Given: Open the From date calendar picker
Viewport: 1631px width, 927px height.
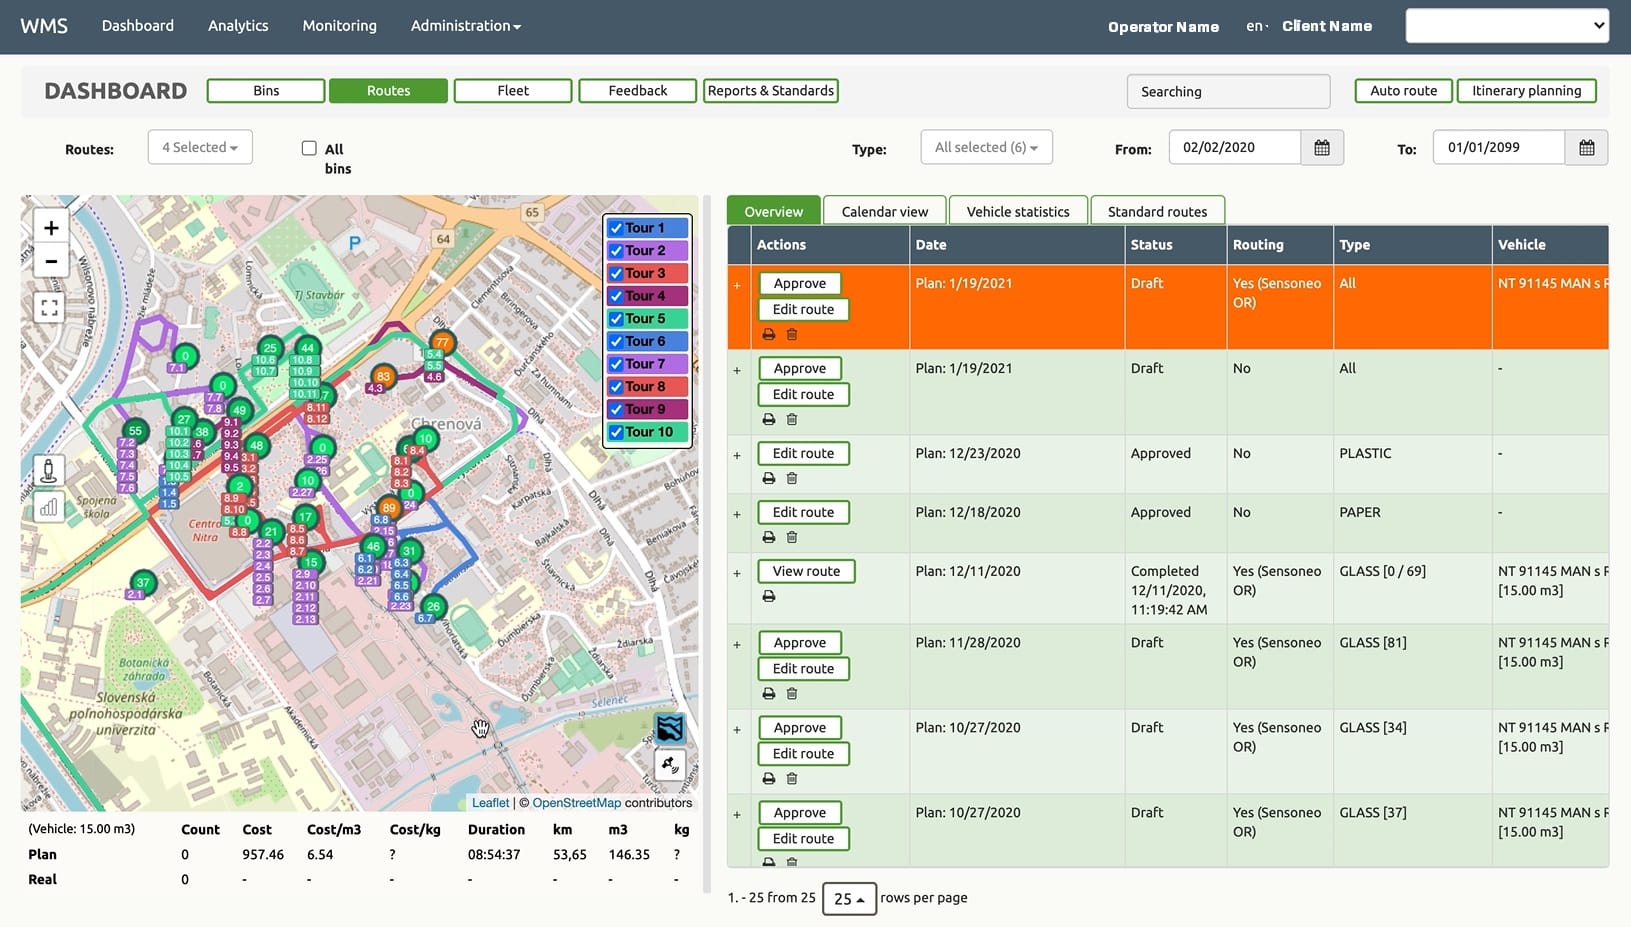Looking at the screenshot, I should pos(1321,148).
